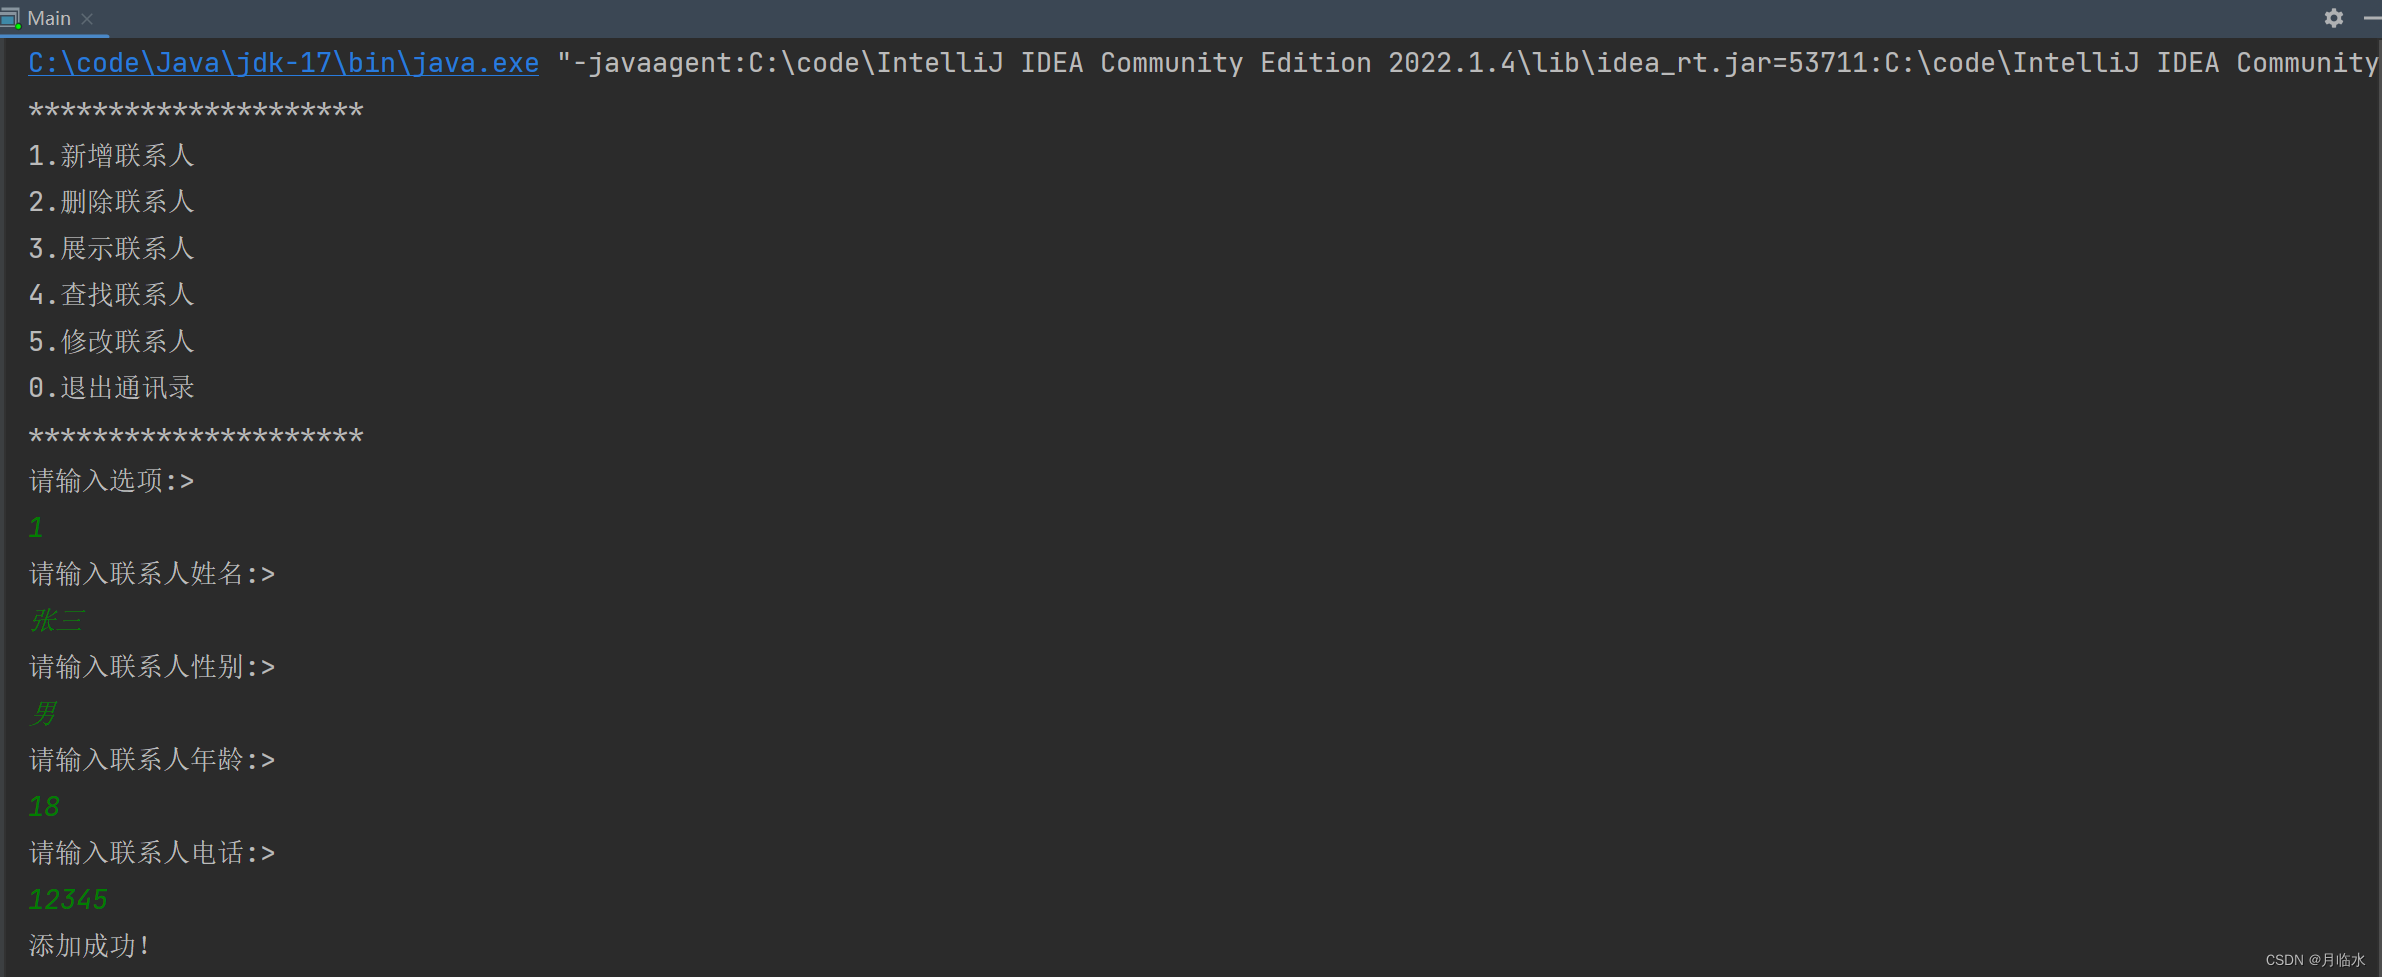
Task: Click the '4.查找联系人' output line
Action: click(x=111, y=295)
